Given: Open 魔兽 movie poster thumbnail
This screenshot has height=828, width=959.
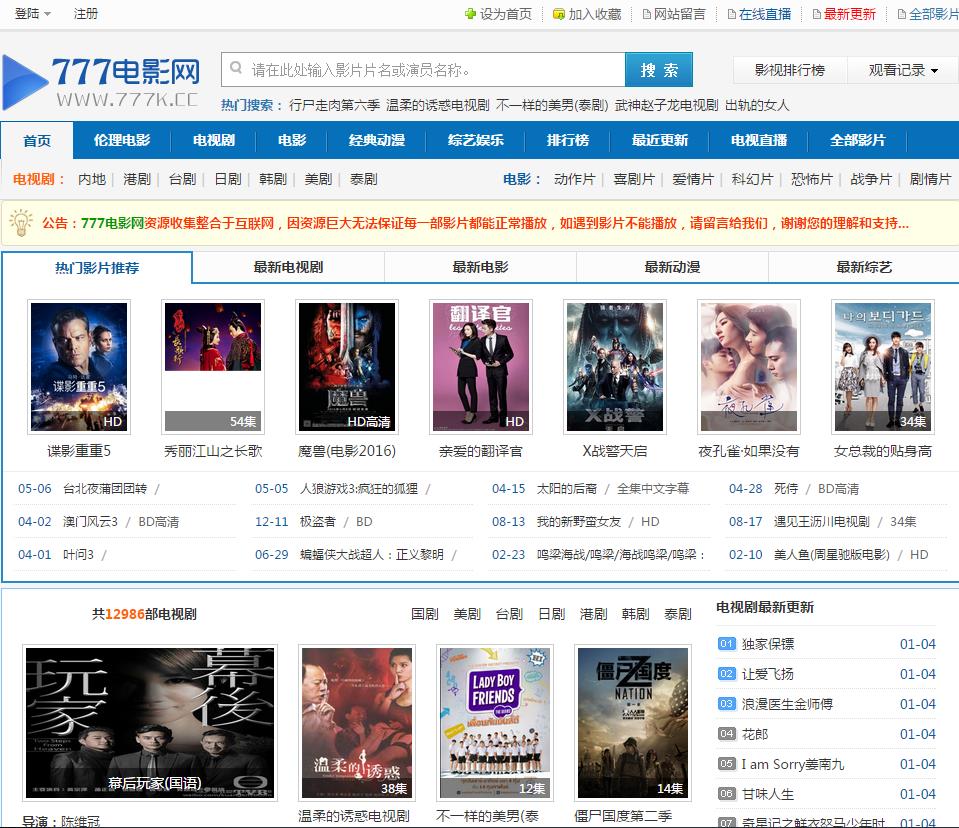Looking at the screenshot, I should point(347,367).
